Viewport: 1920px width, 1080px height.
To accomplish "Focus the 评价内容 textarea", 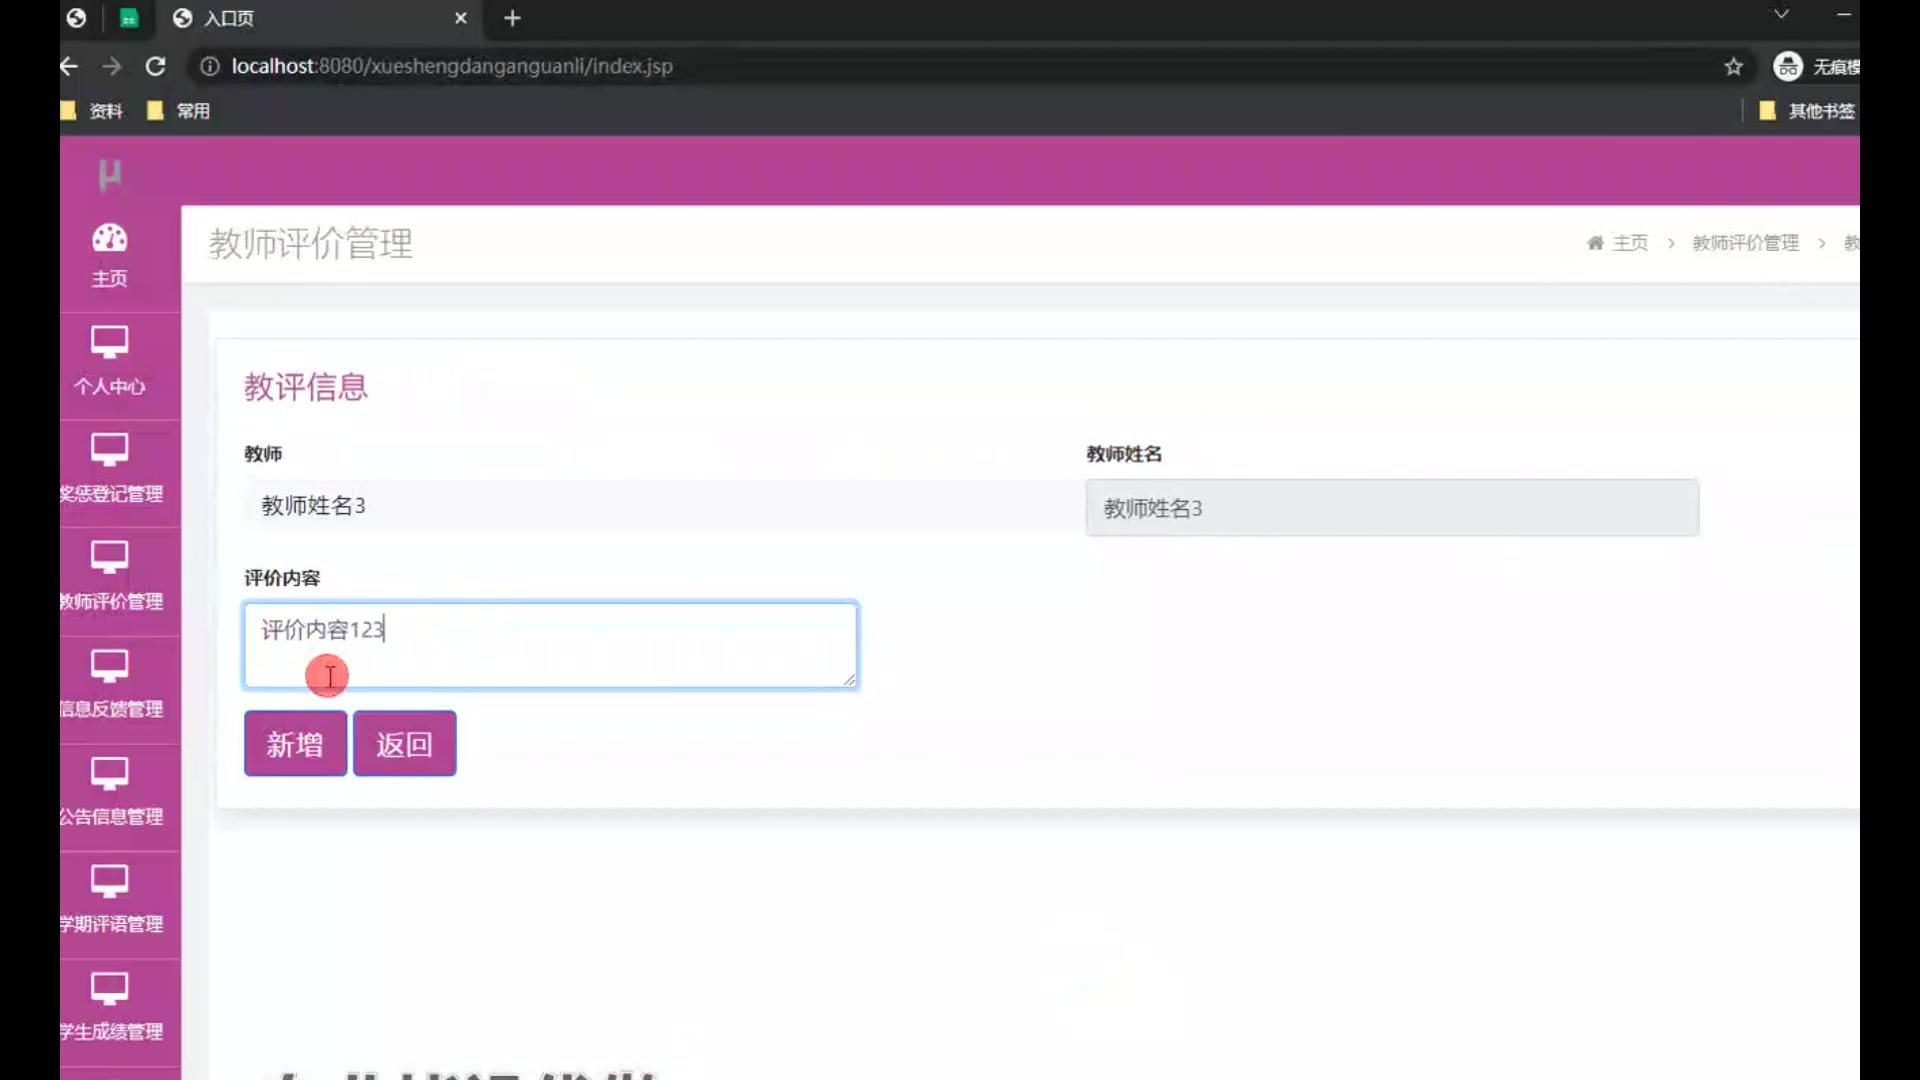I will [551, 645].
